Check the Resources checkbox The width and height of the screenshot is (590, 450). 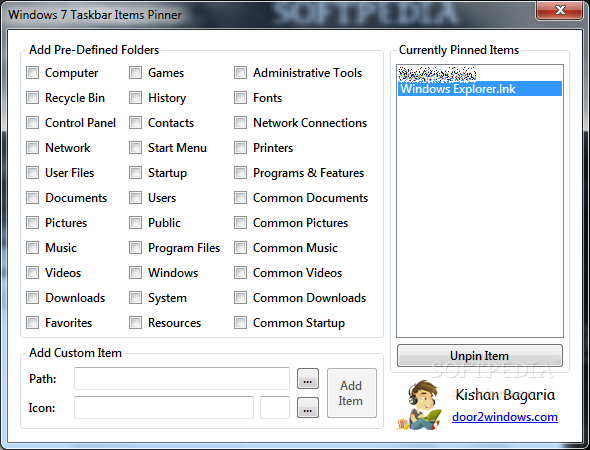click(135, 323)
